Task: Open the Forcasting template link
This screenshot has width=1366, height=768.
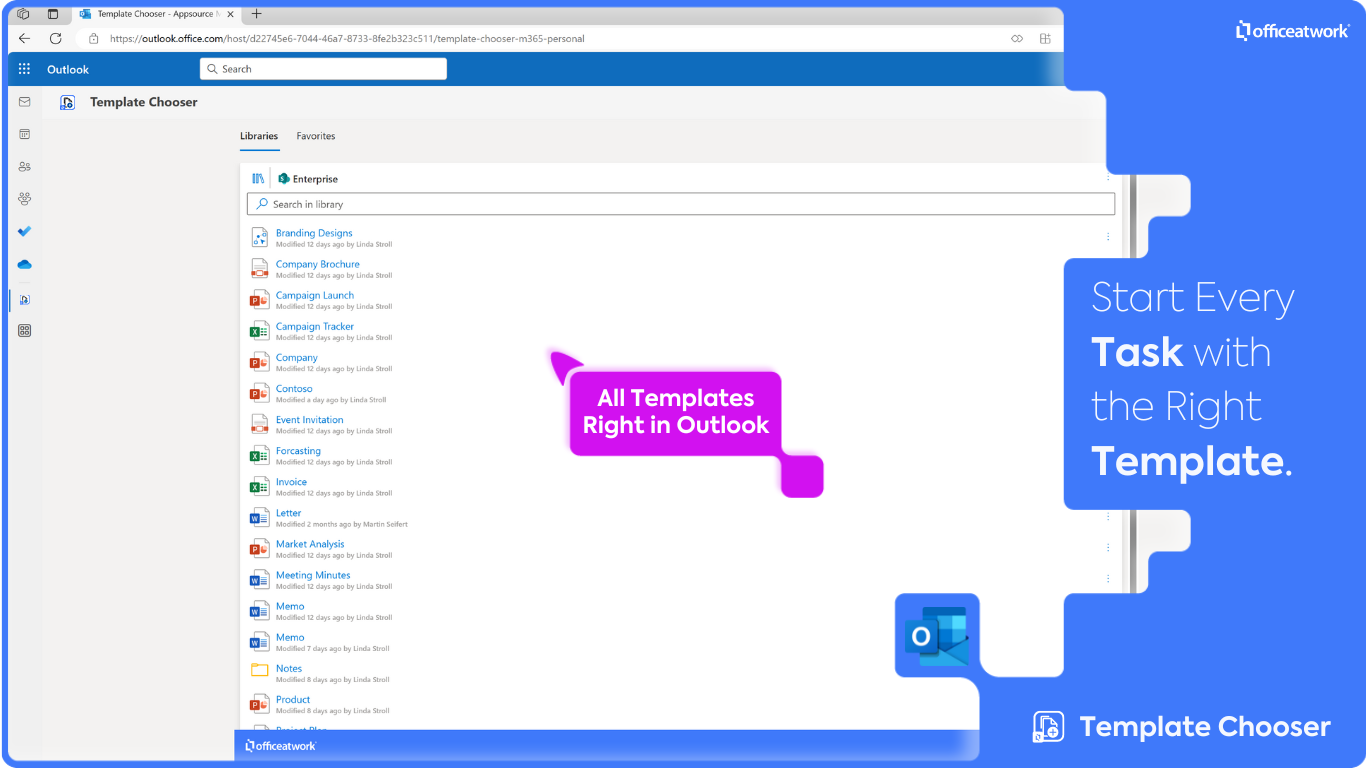Action: 298,451
